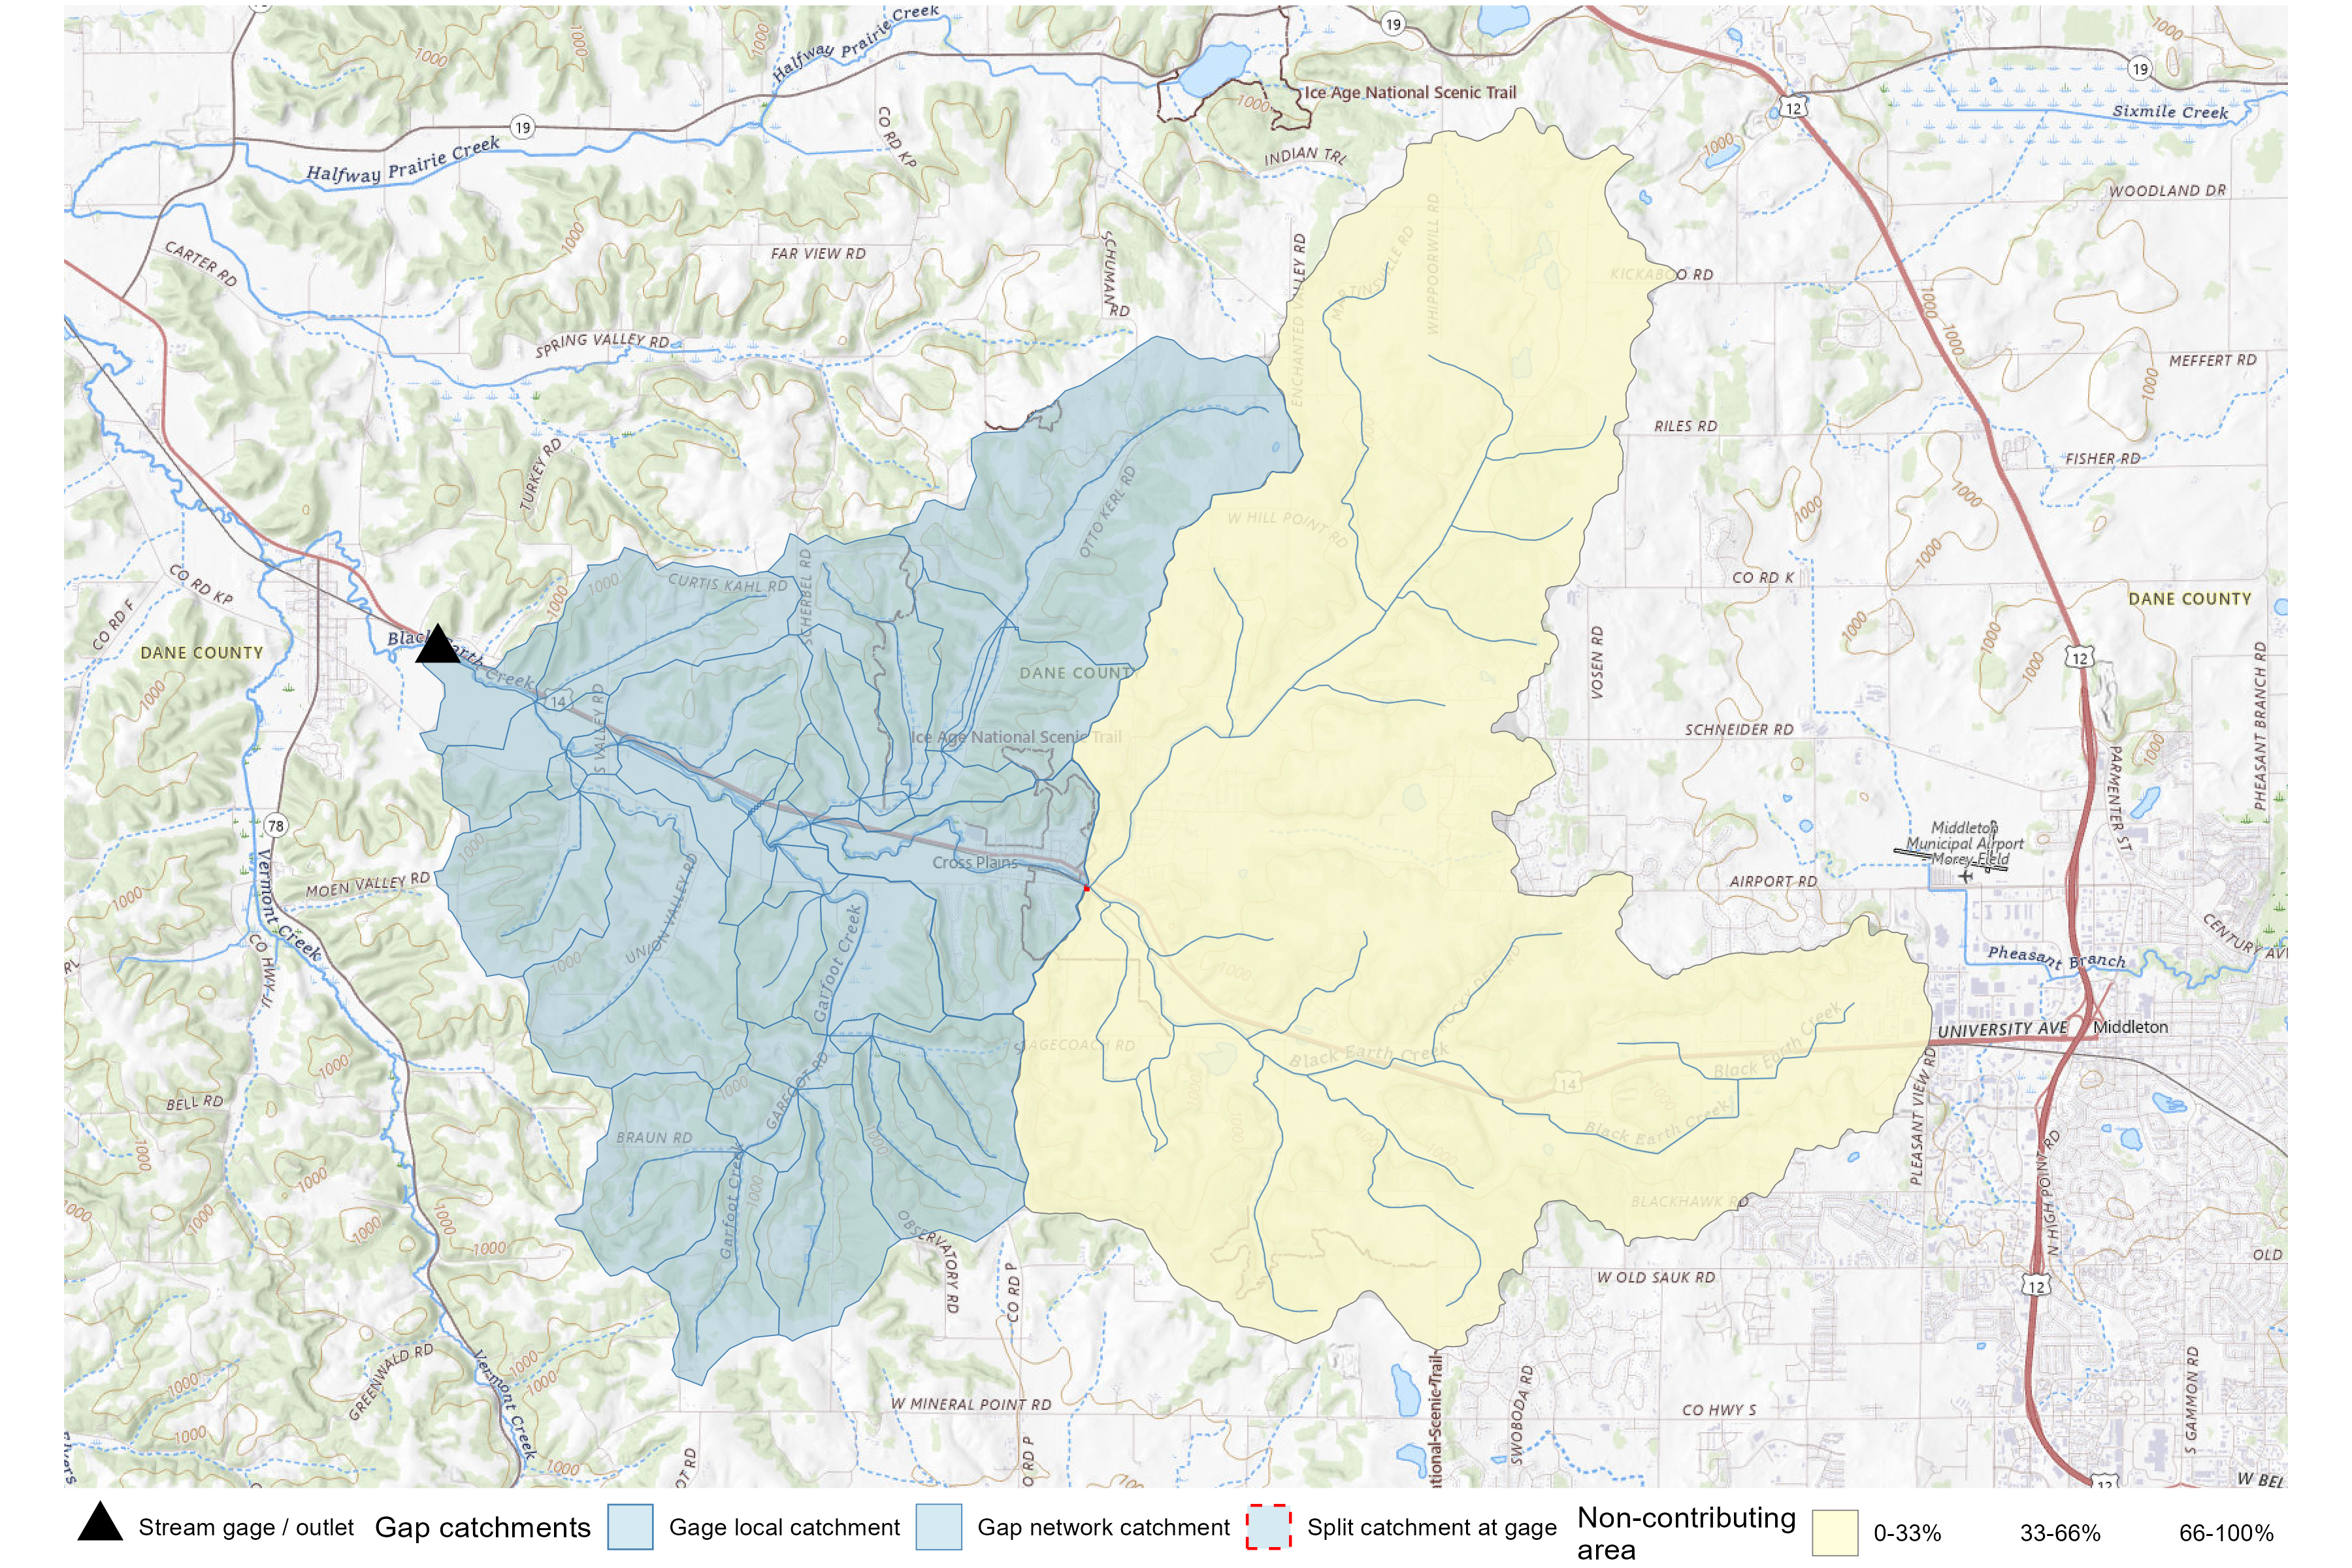Click the Highway 78 route shield
The width and height of the screenshot is (2352, 1568).
pos(276,825)
